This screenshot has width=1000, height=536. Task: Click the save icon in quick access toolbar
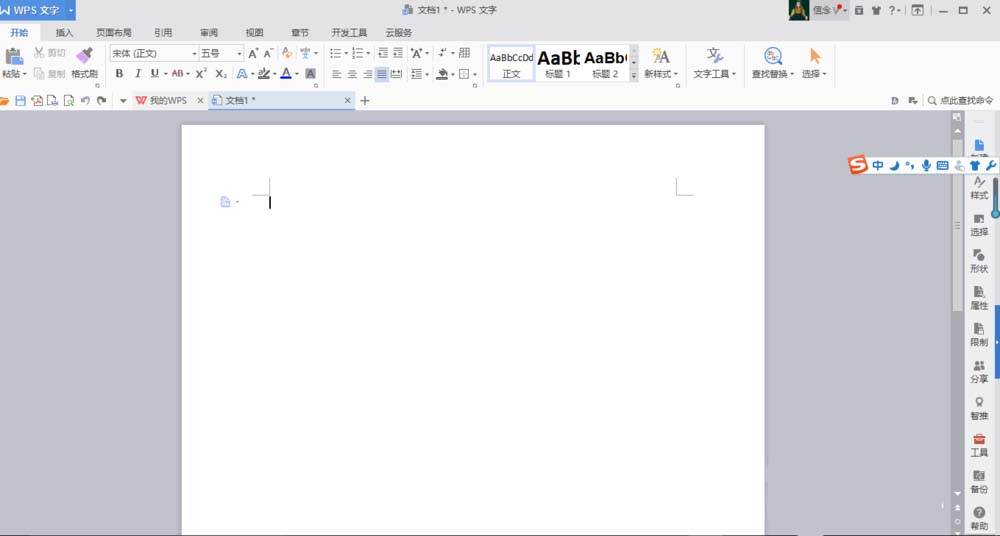tap(20, 101)
